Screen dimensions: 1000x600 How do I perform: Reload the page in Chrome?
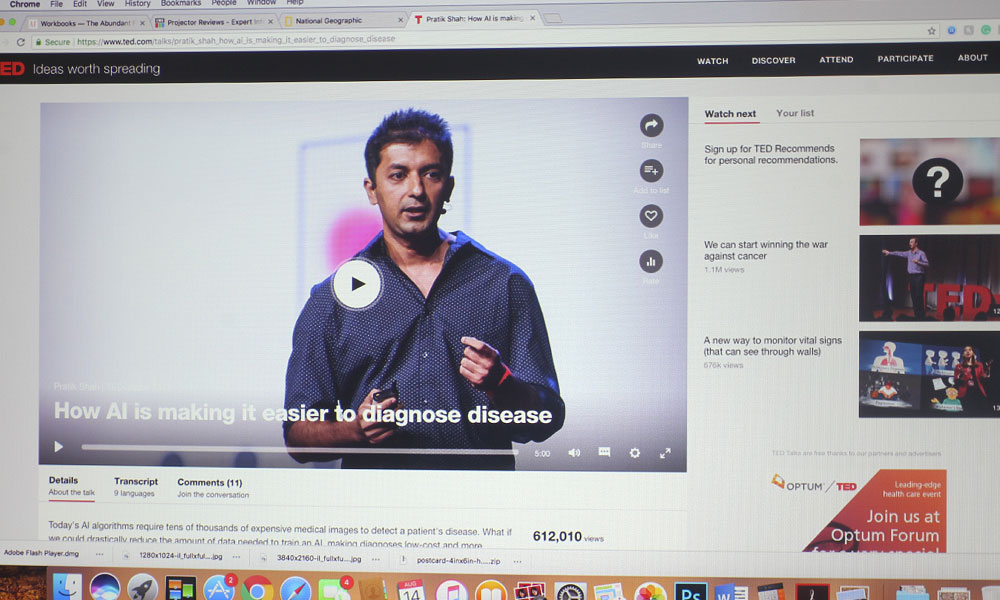point(21,42)
